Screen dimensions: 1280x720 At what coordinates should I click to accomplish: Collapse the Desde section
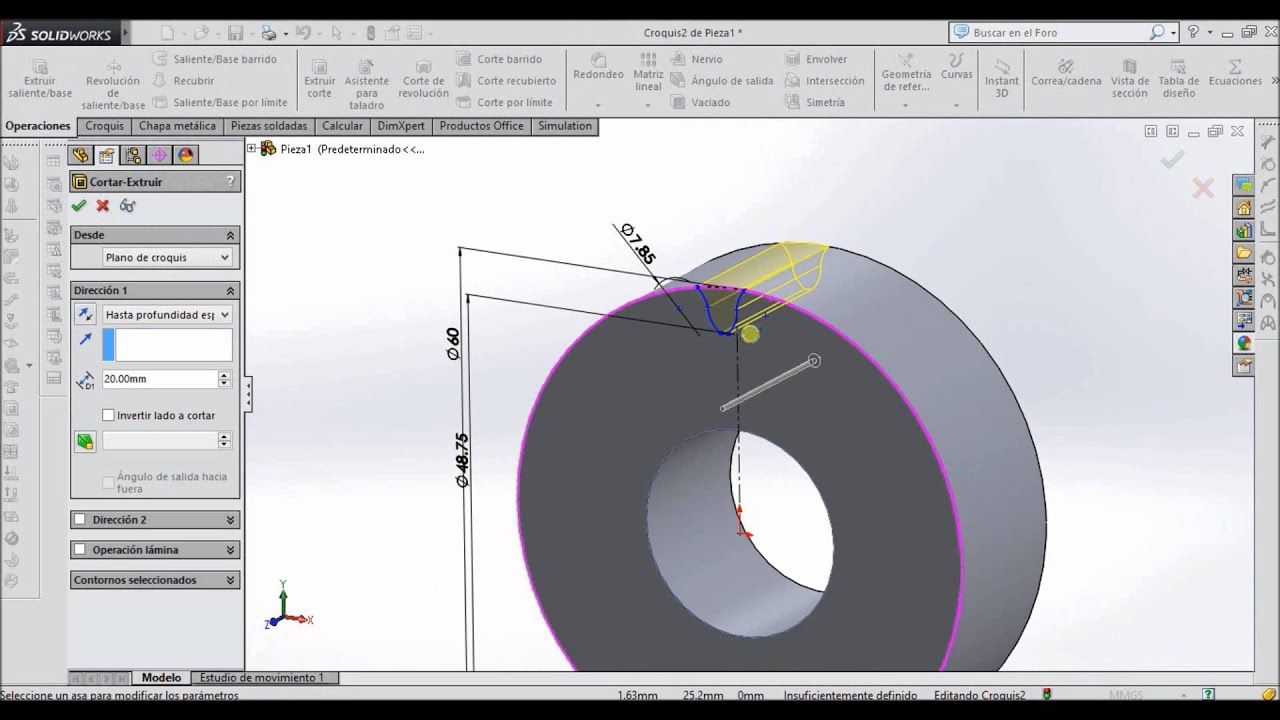(230, 235)
